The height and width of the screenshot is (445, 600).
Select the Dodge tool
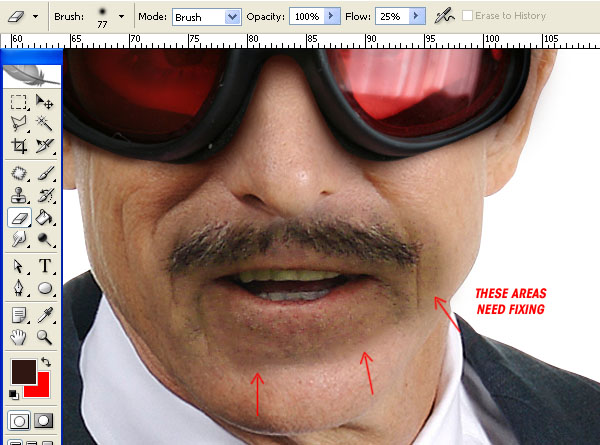coord(44,240)
